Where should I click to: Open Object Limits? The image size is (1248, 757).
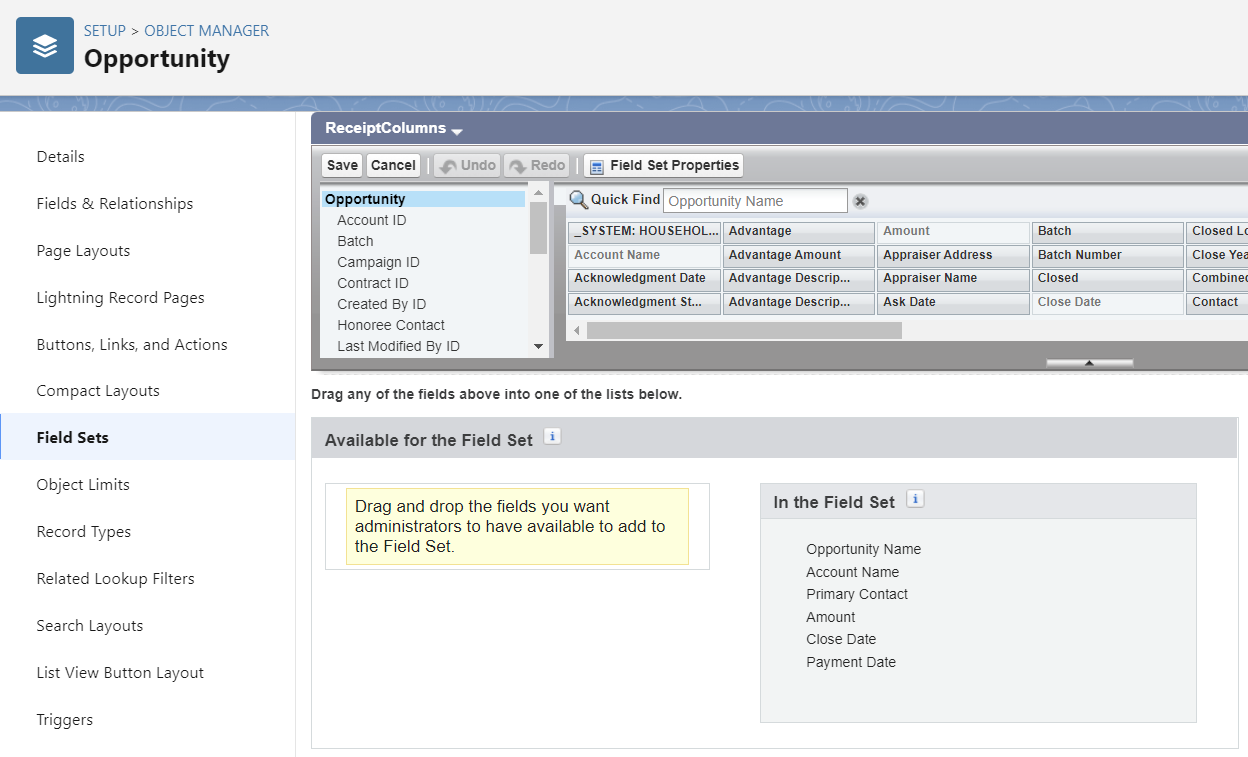pos(83,484)
